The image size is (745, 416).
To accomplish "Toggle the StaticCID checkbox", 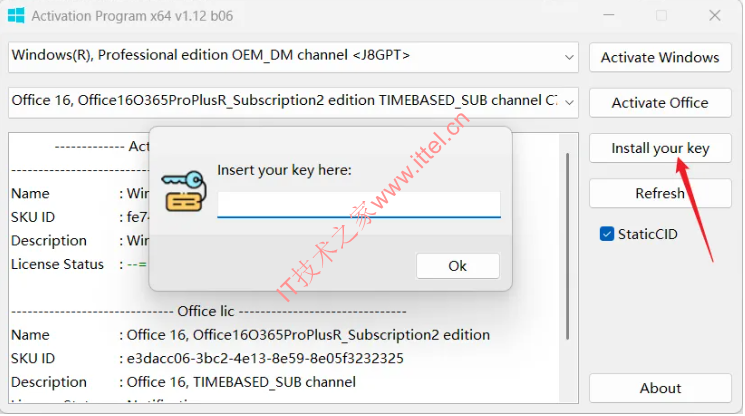I will coord(607,234).
